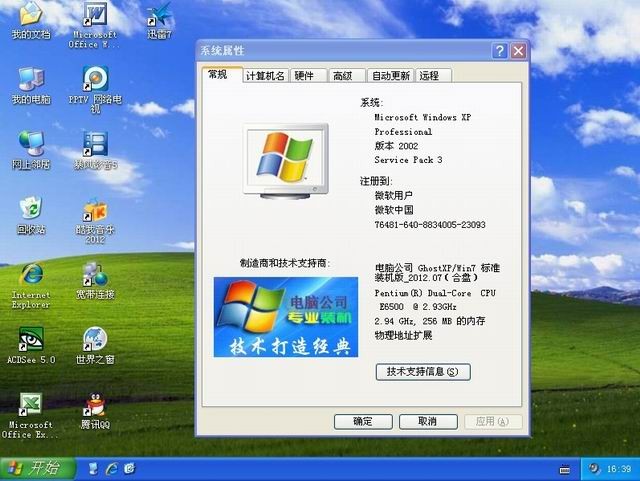Click the 取消 cancel button

tap(428, 421)
